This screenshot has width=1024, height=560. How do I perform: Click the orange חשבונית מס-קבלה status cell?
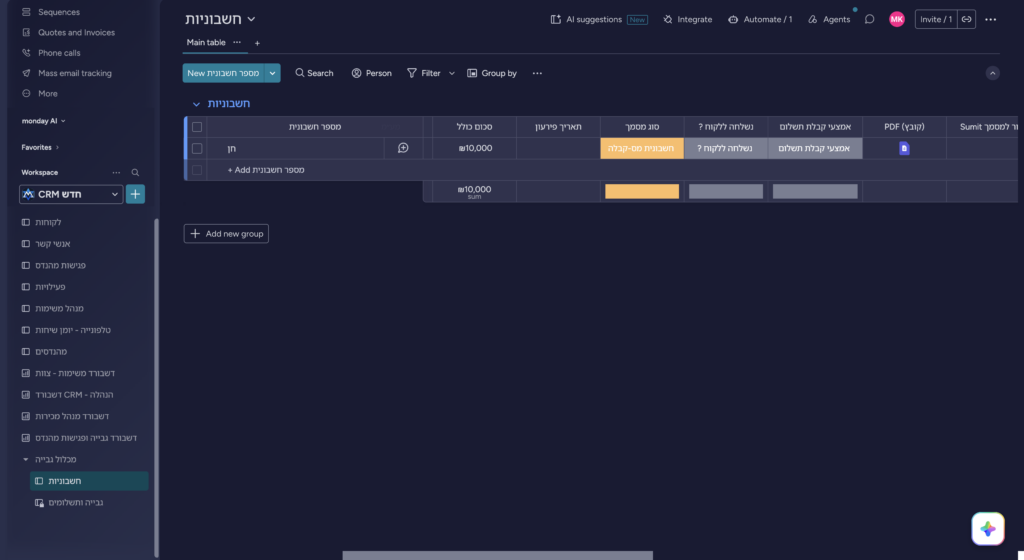click(x=642, y=148)
